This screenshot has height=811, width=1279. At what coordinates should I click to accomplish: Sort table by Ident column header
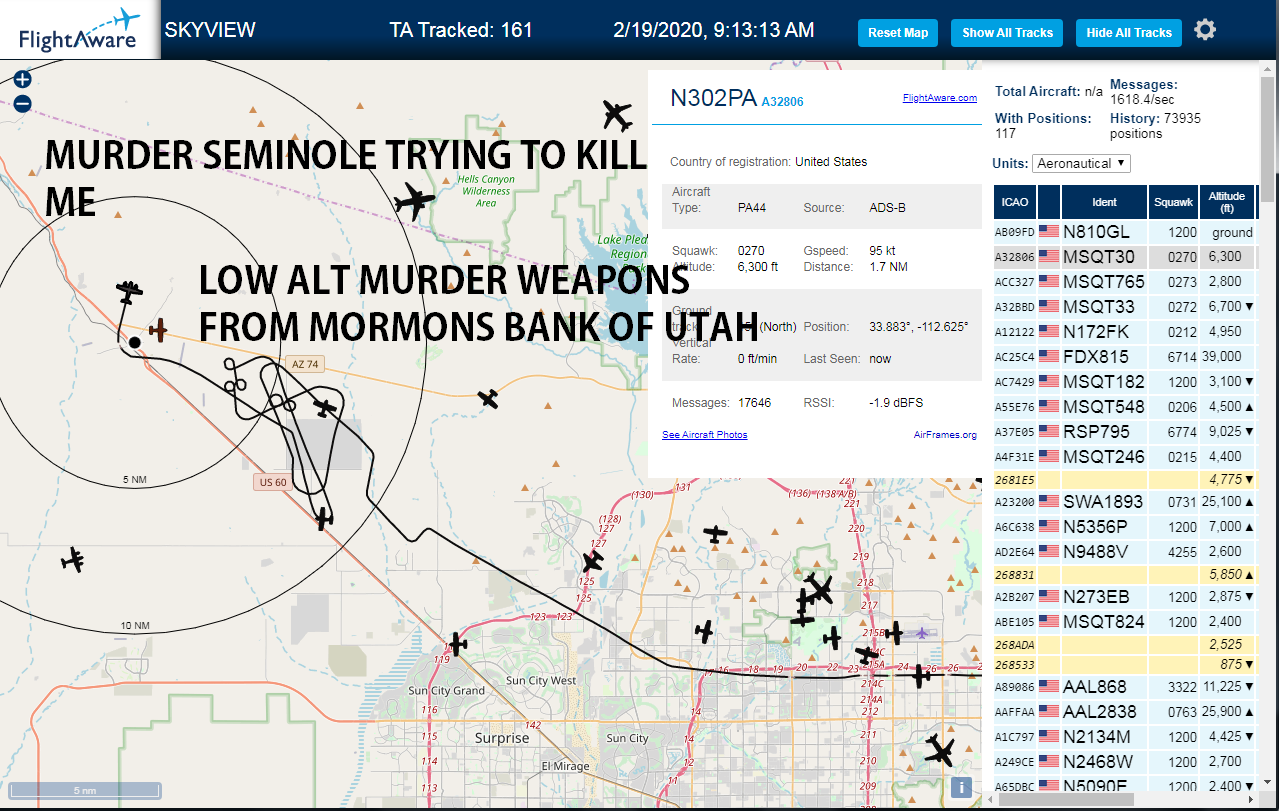click(x=1104, y=202)
